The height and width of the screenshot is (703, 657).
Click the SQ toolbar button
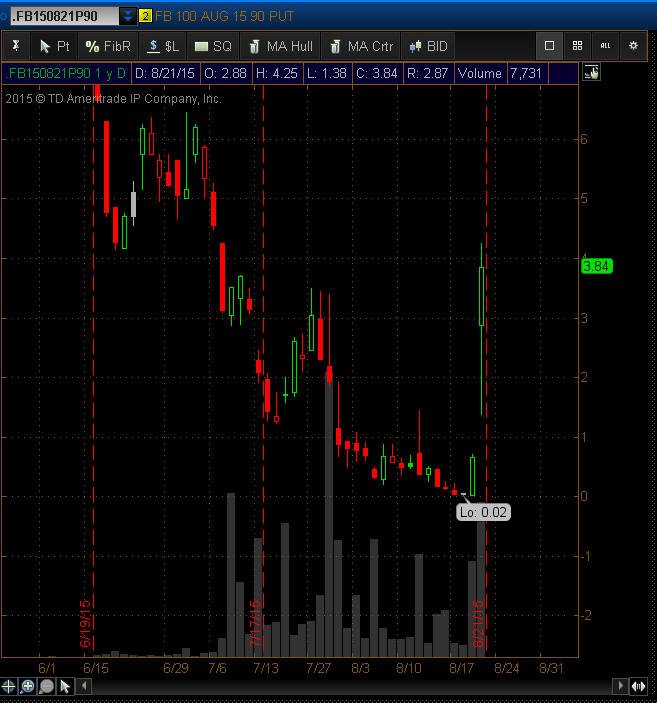tap(213, 46)
